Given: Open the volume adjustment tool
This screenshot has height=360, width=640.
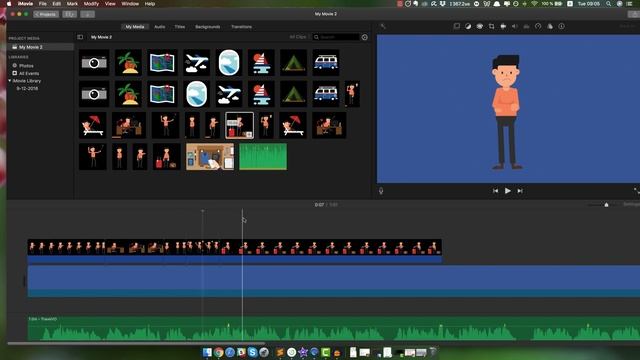Looking at the screenshot, I should (x=515, y=27).
